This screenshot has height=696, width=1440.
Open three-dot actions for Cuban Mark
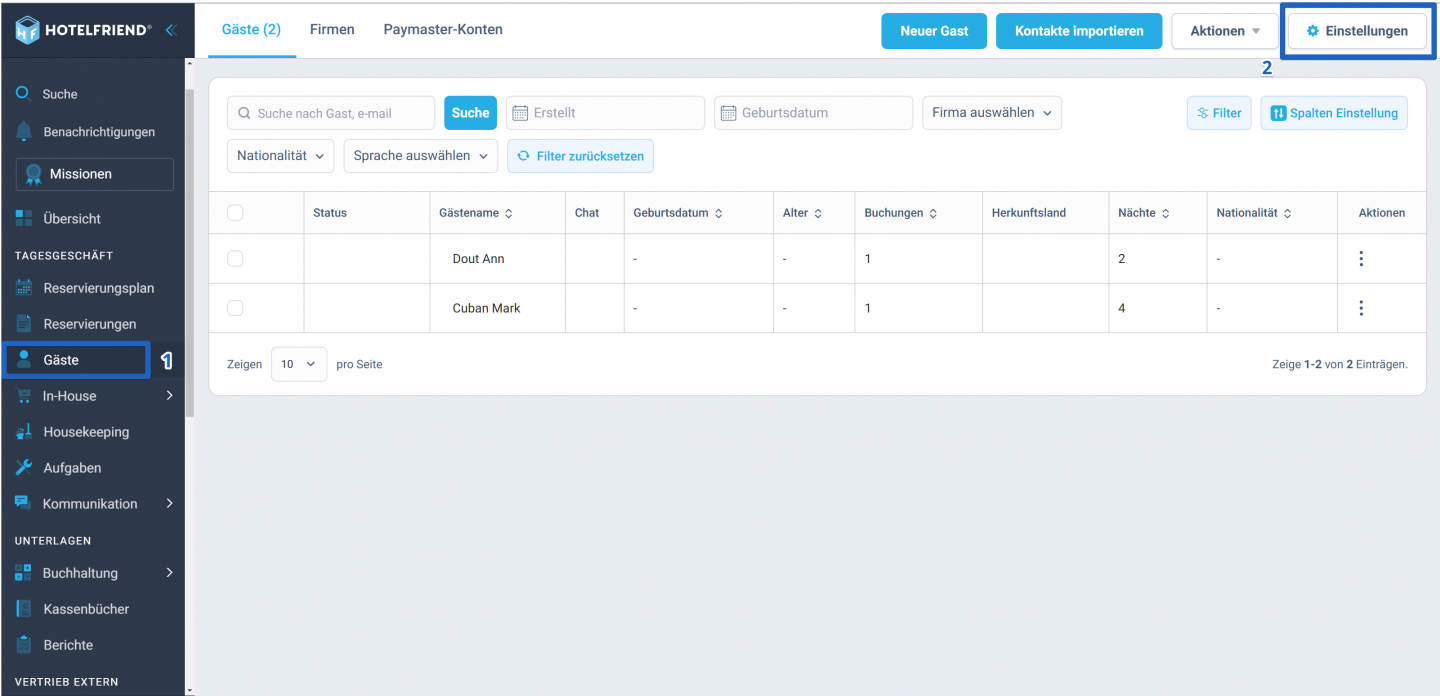tap(1361, 308)
